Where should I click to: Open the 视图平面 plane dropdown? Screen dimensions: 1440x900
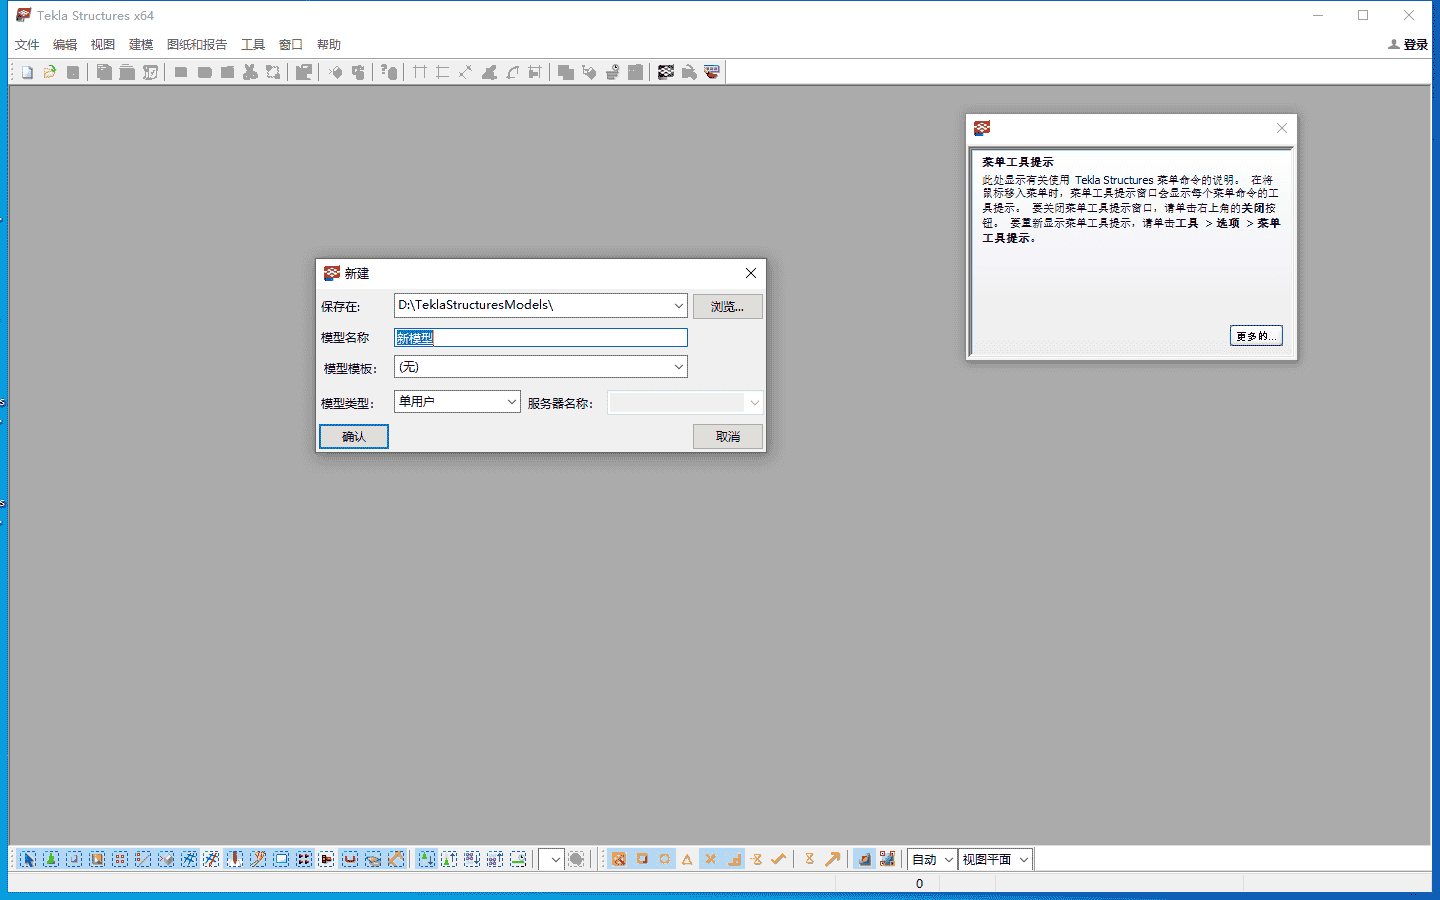pyautogui.click(x=1023, y=859)
